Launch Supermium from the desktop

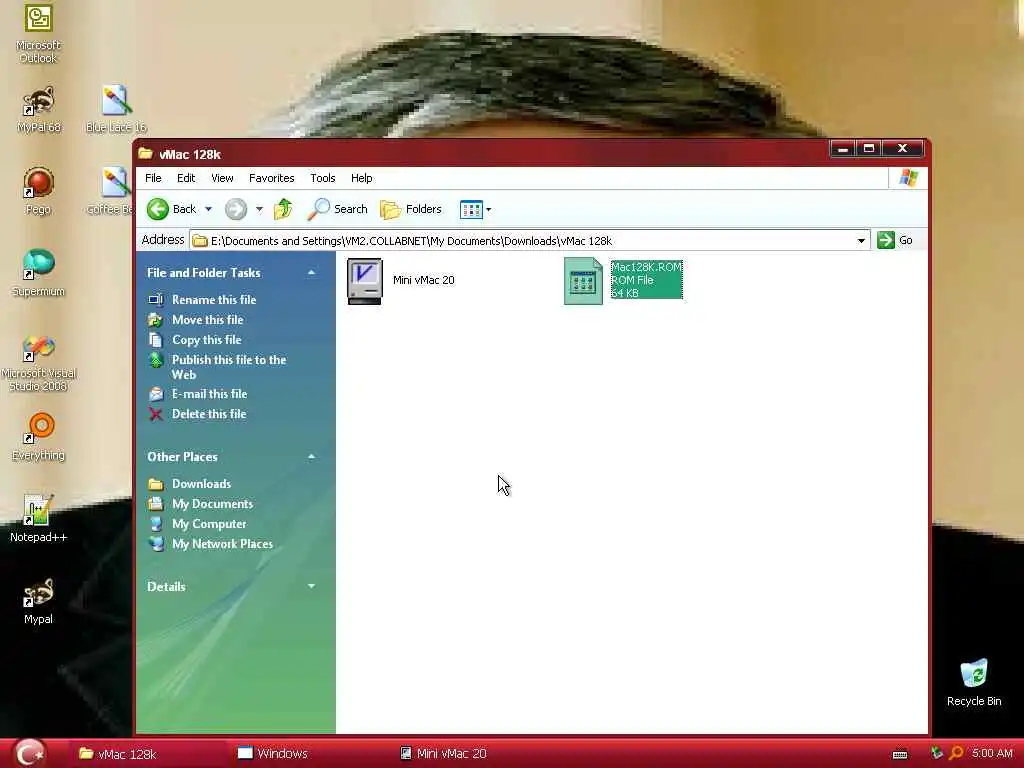tap(39, 273)
